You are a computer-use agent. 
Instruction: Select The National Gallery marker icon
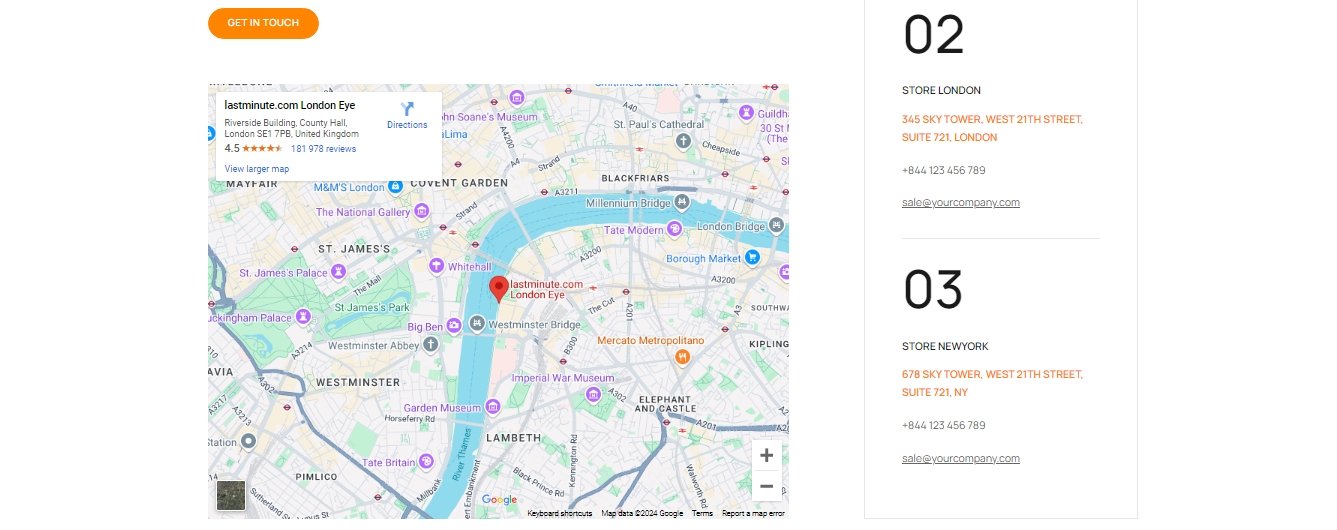tap(422, 212)
